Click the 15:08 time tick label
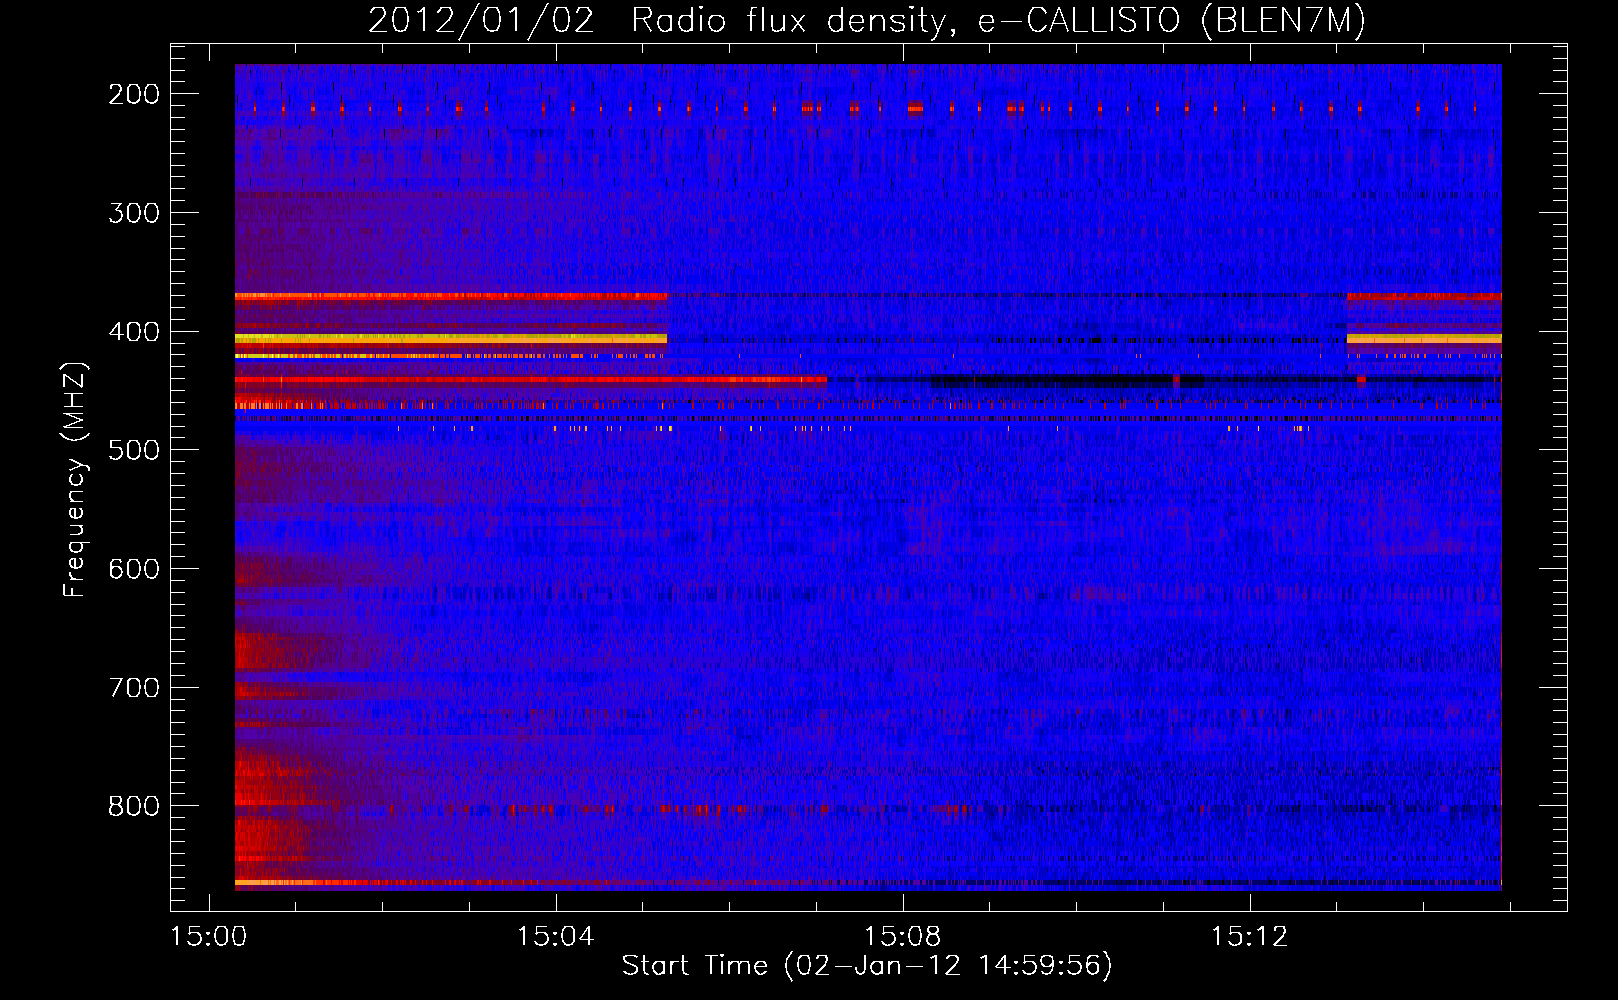Viewport: 1618px width, 1000px height. pos(902,937)
